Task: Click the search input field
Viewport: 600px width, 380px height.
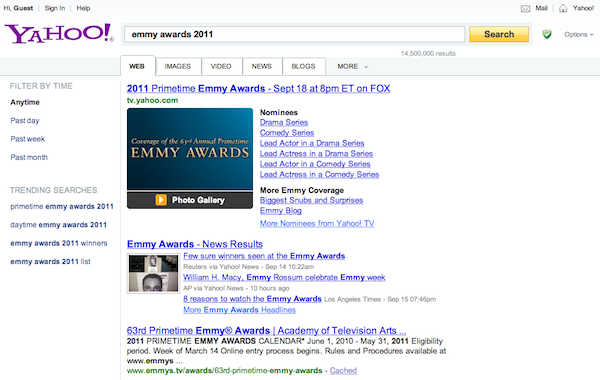Action: coord(294,34)
